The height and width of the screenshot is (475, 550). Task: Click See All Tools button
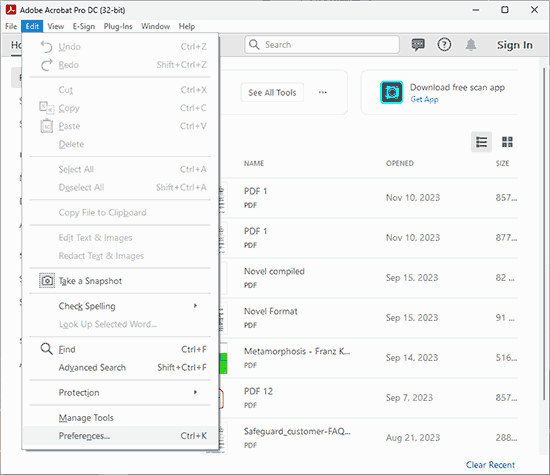272,93
